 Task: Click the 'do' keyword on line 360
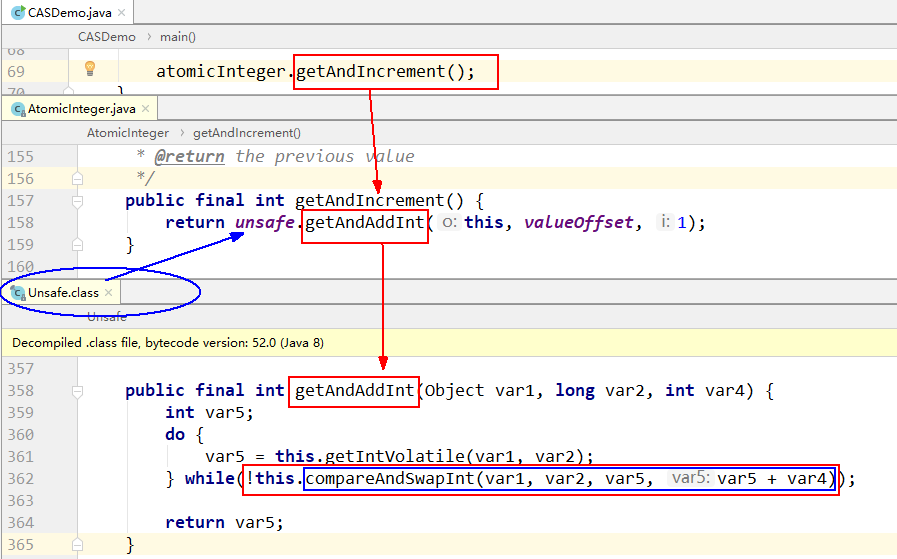click(175, 434)
